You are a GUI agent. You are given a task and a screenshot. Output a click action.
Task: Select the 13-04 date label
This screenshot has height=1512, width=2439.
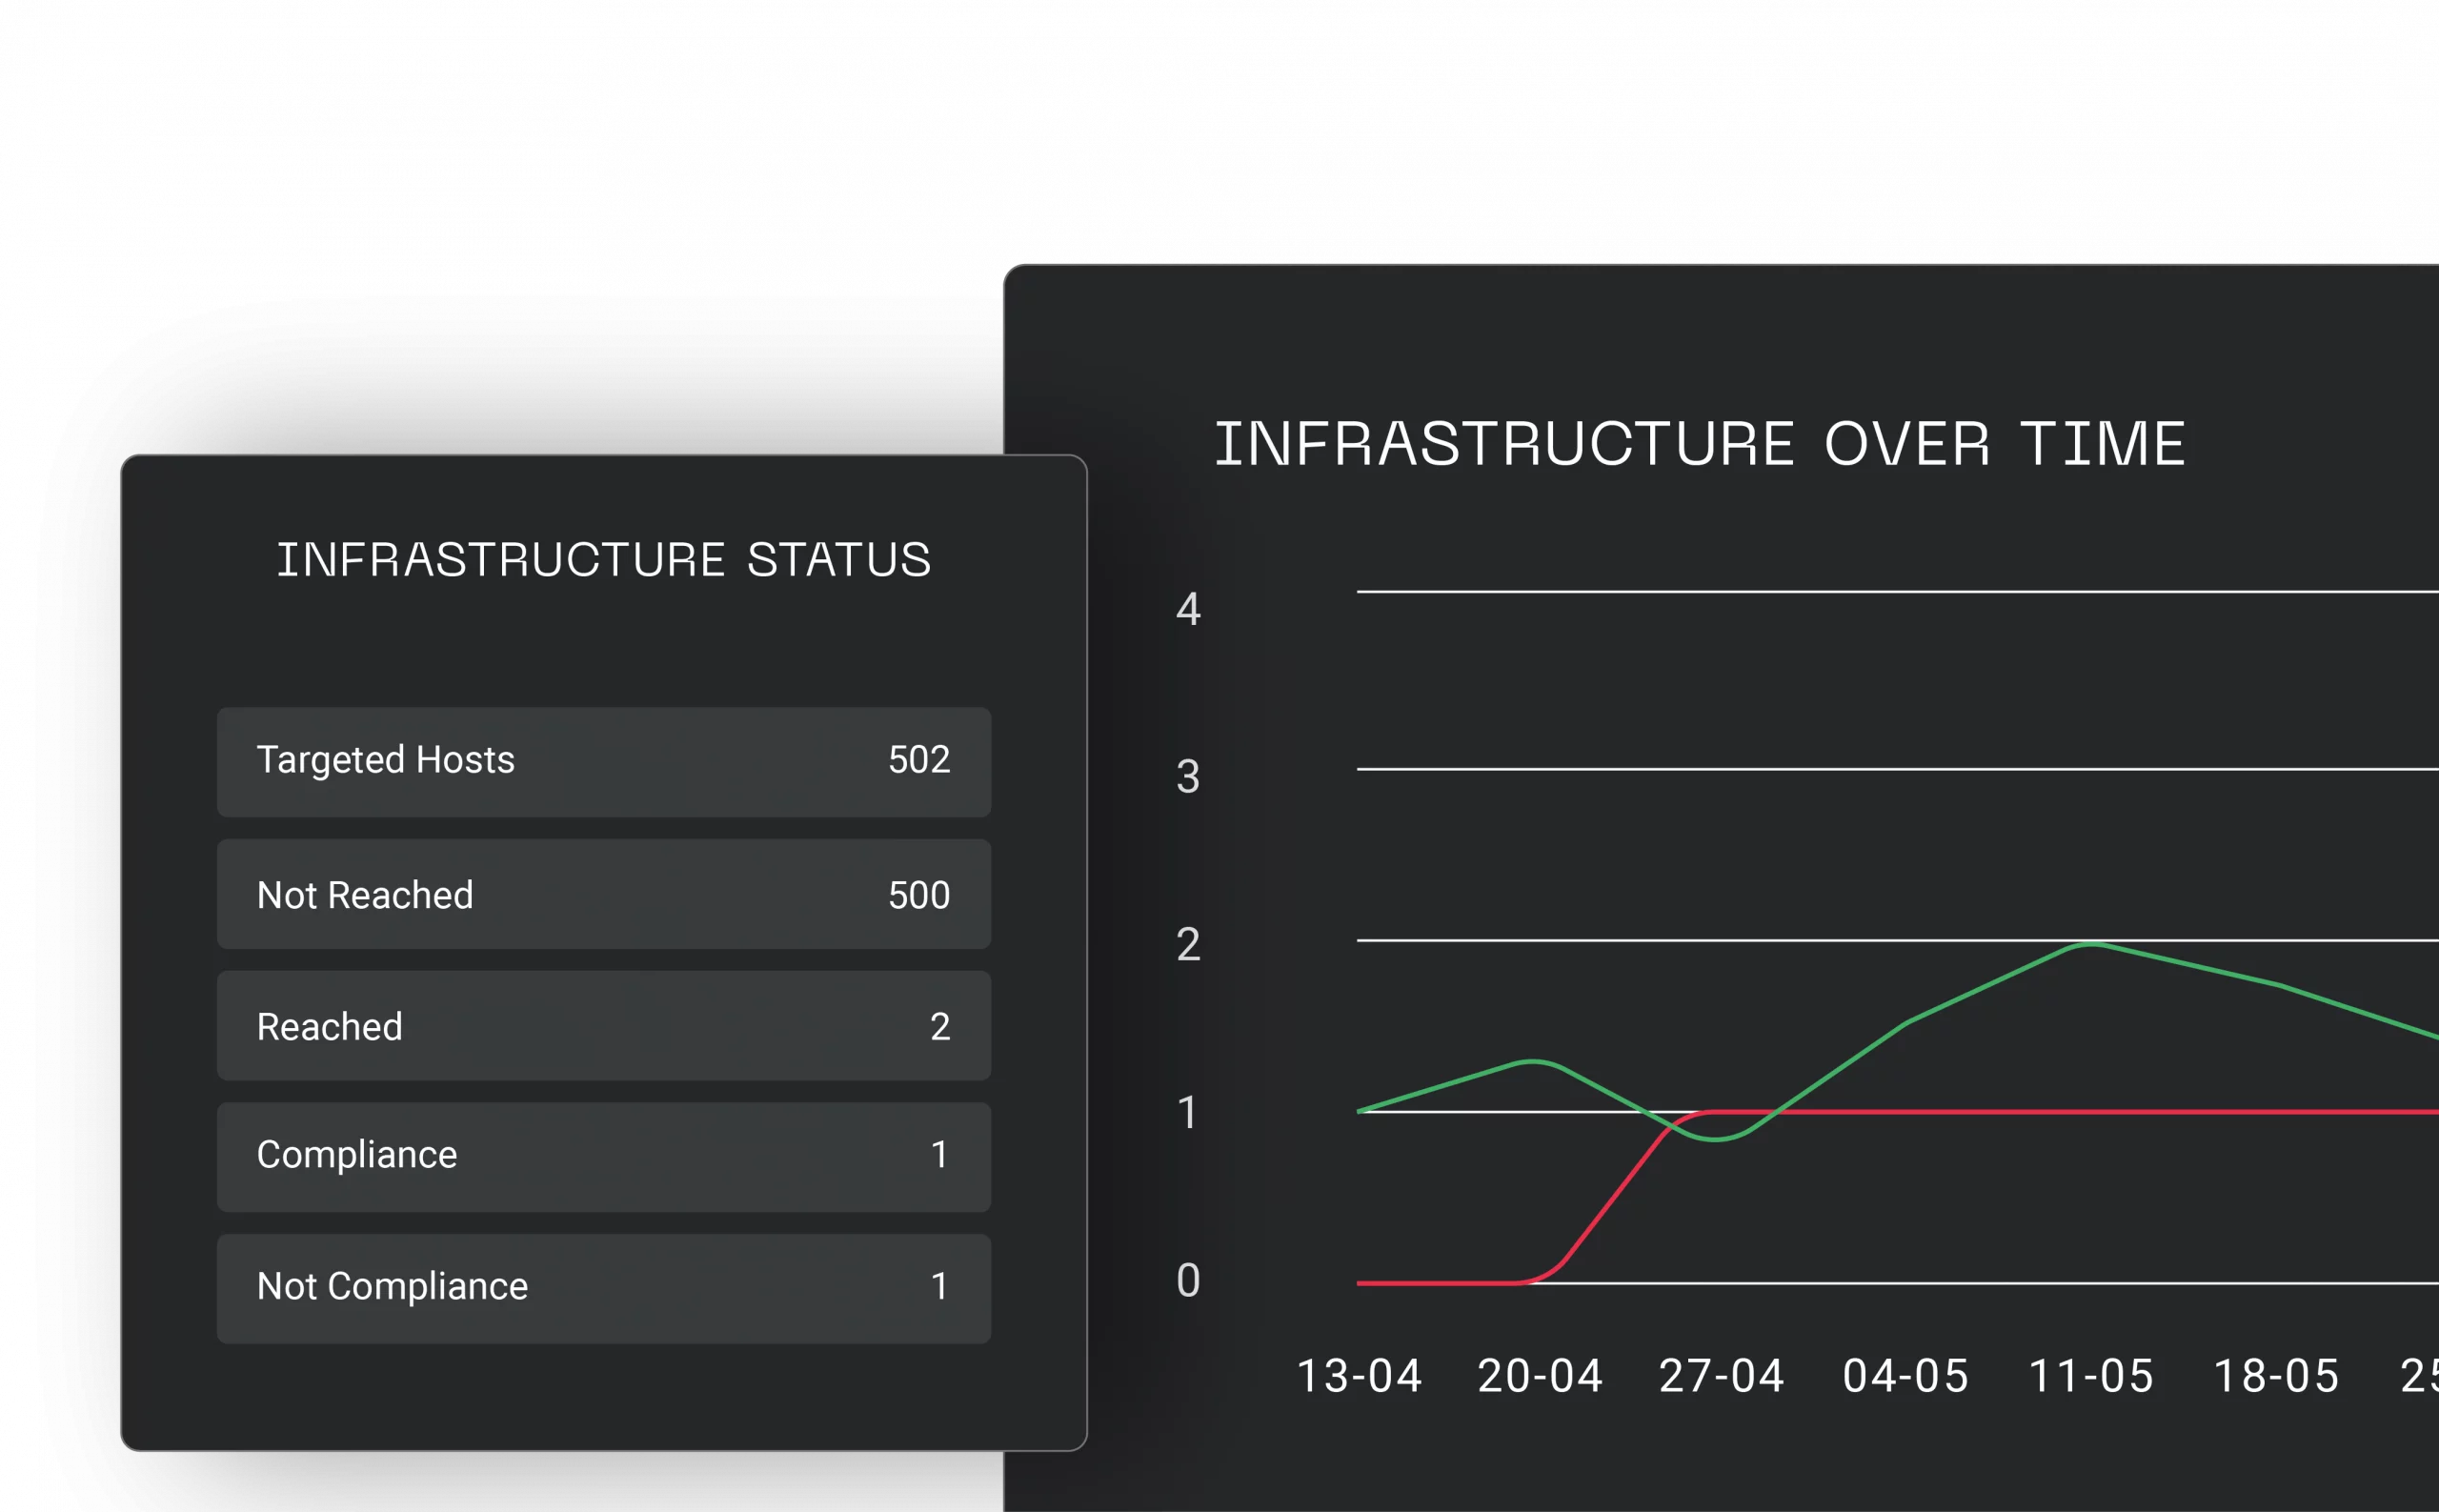pos(1359,1376)
